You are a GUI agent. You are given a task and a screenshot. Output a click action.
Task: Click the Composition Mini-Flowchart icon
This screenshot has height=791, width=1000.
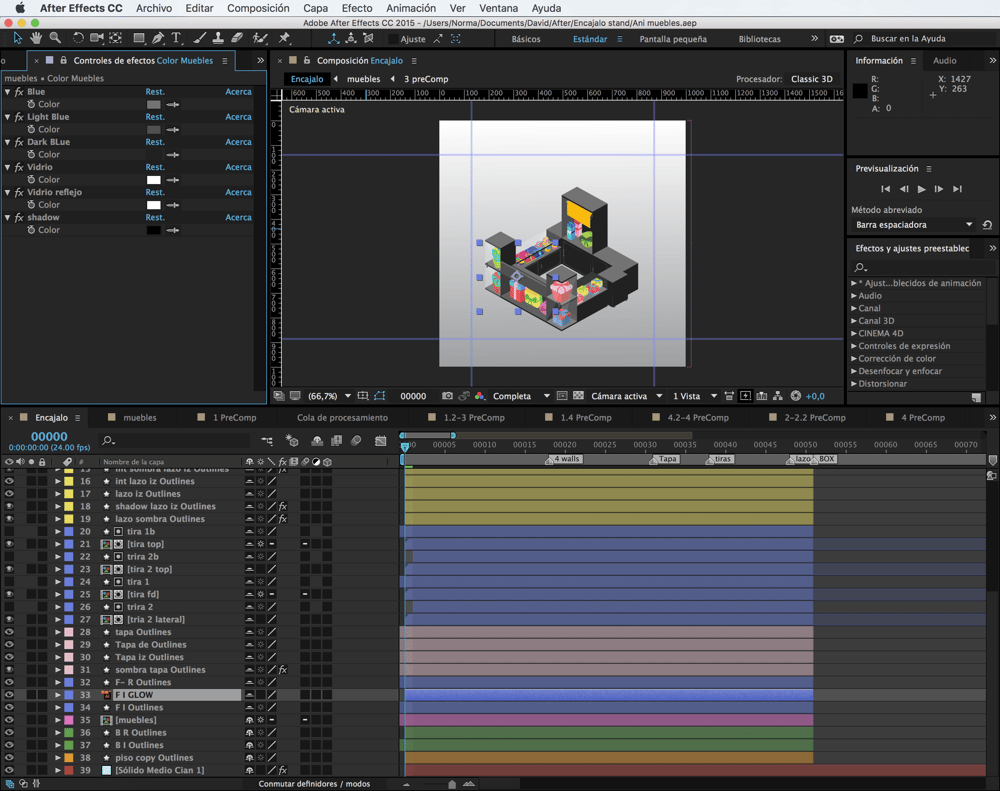click(x=267, y=441)
